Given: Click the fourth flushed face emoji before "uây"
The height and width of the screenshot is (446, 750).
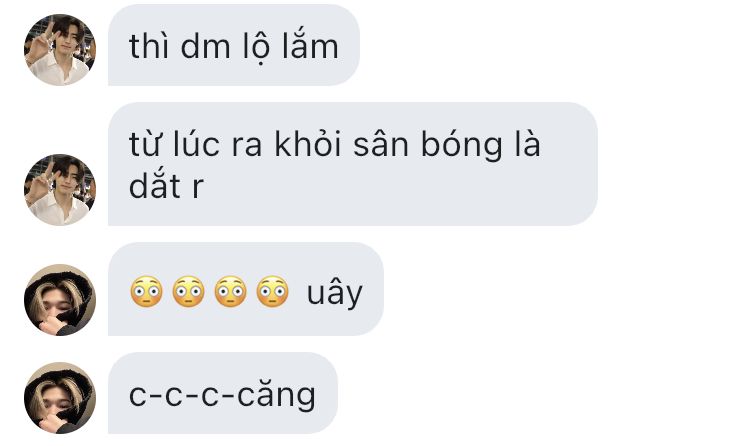Looking at the screenshot, I should click(273, 291).
